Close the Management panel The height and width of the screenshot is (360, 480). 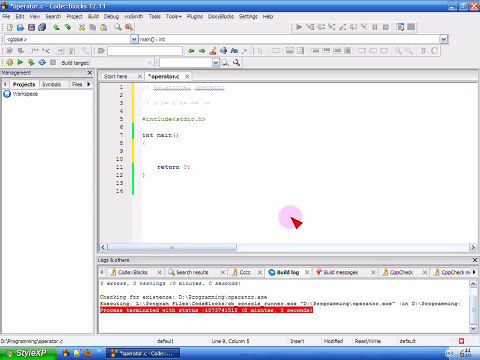point(90,73)
